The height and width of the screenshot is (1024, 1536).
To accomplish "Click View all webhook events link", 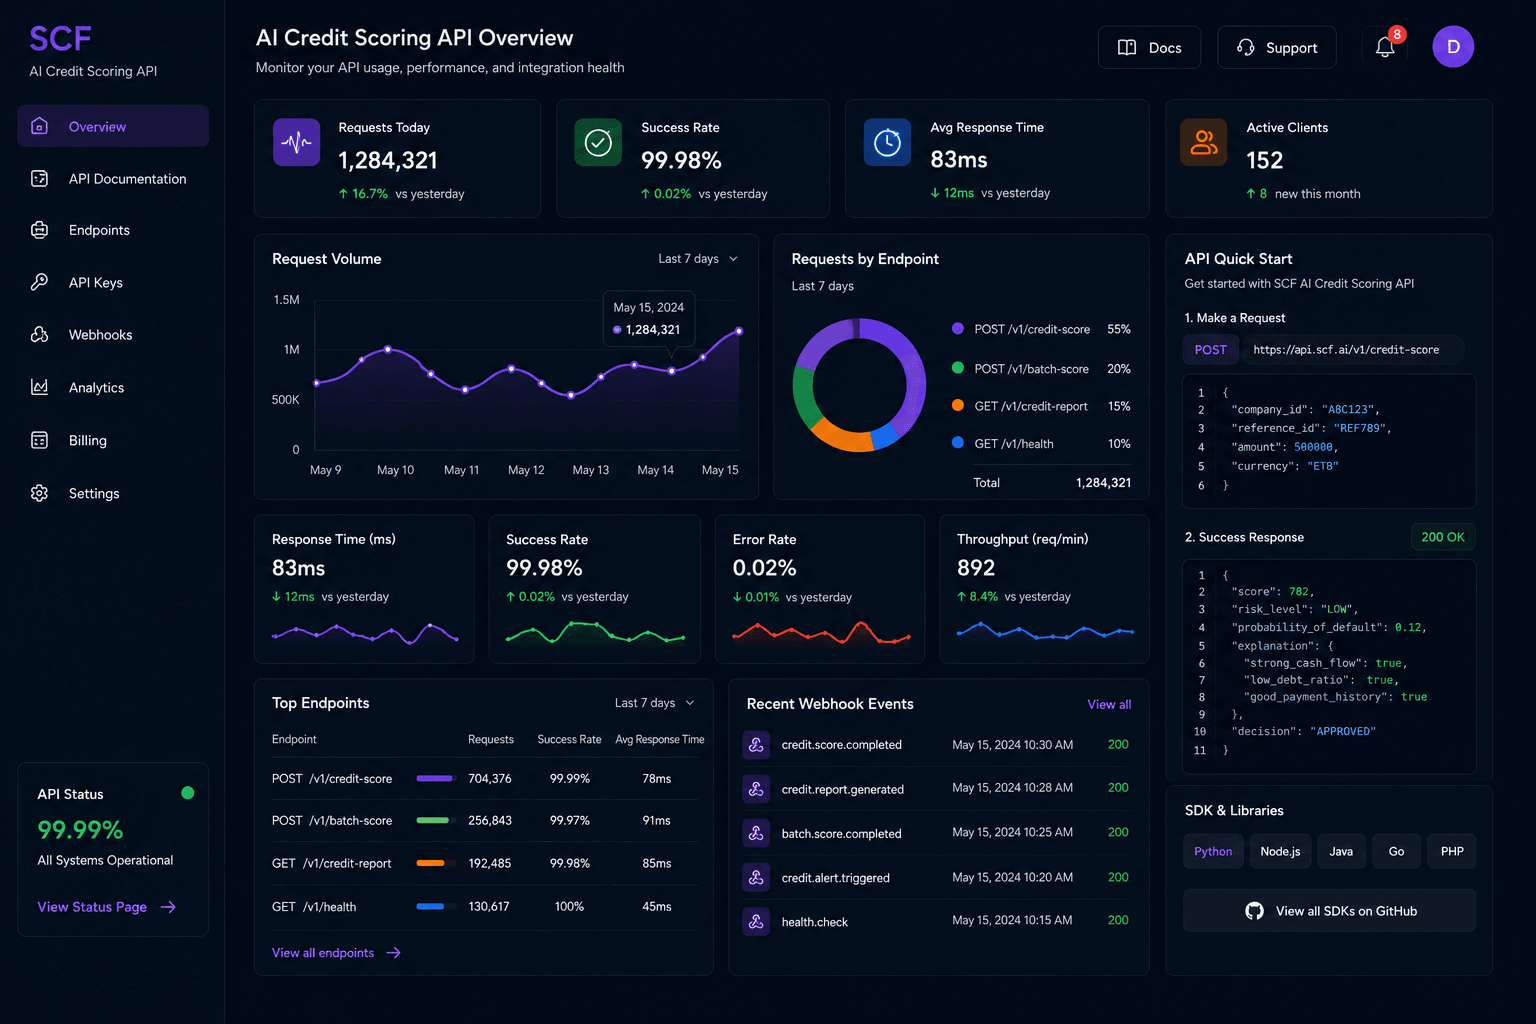I will tap(1109, 704).
